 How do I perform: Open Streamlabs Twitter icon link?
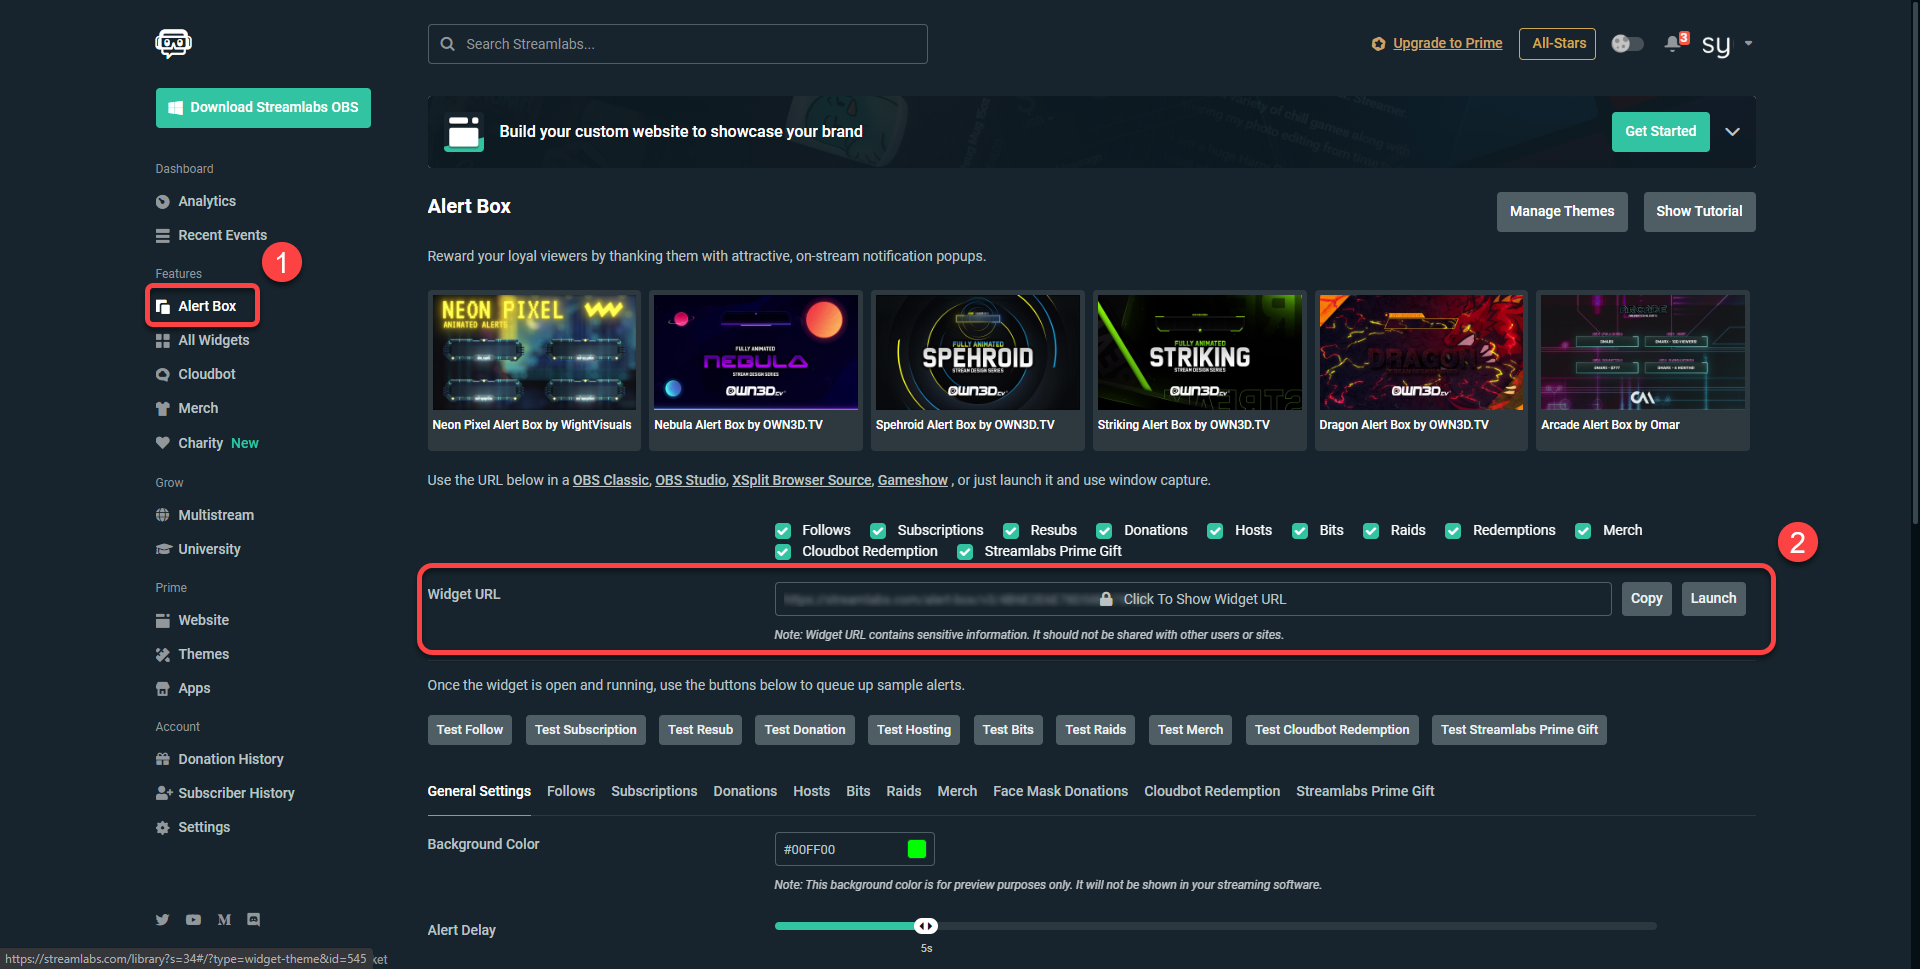(x=162, y=920)
